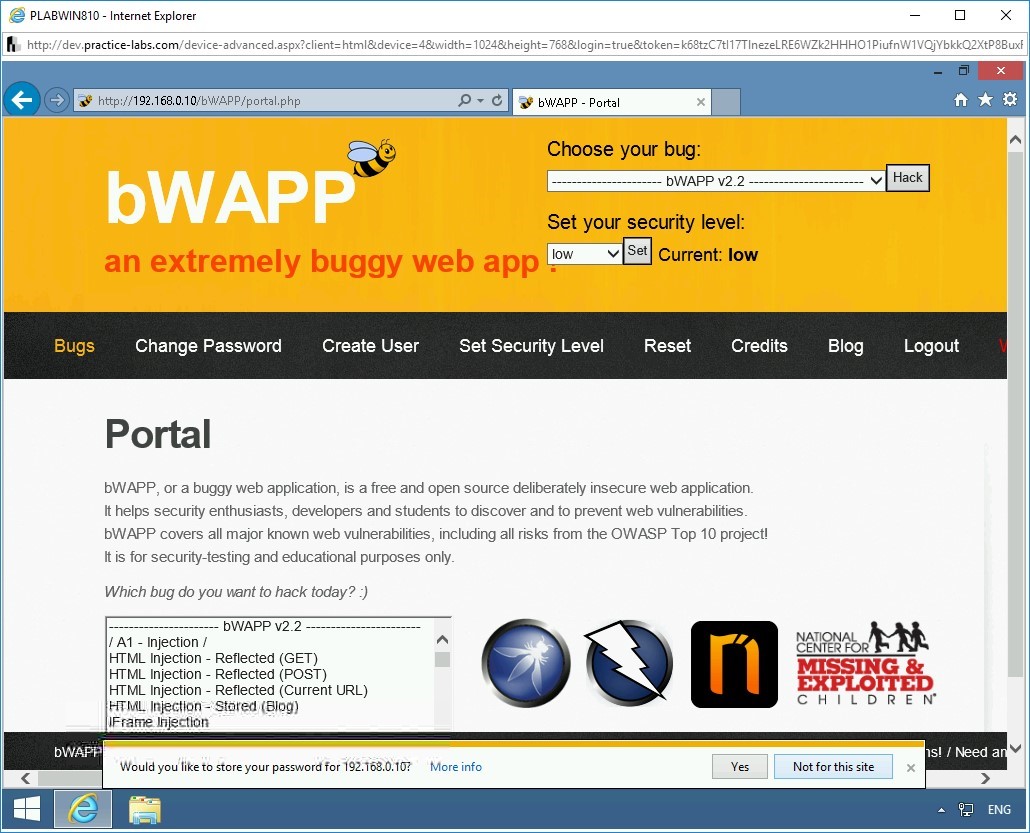This screenshot has height=833, width=1030.
Task: Click the search magnifier icon in address bar
Action: click(464, 101)
